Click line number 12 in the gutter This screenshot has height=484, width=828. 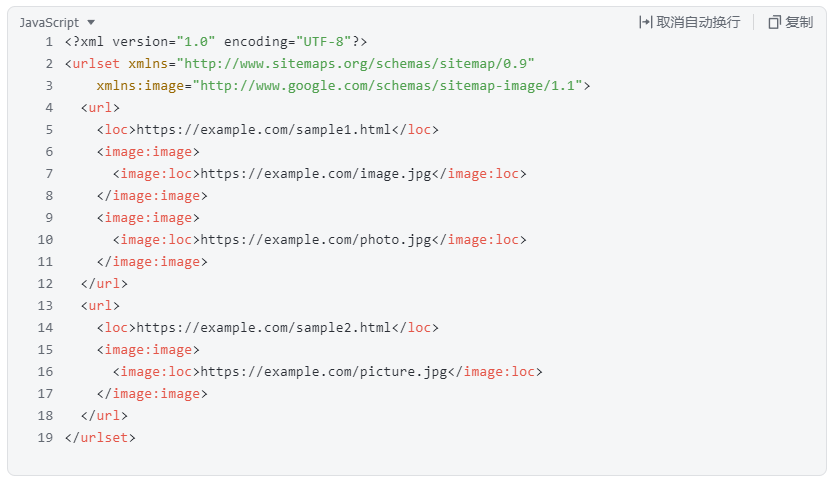tap(45, 284)
